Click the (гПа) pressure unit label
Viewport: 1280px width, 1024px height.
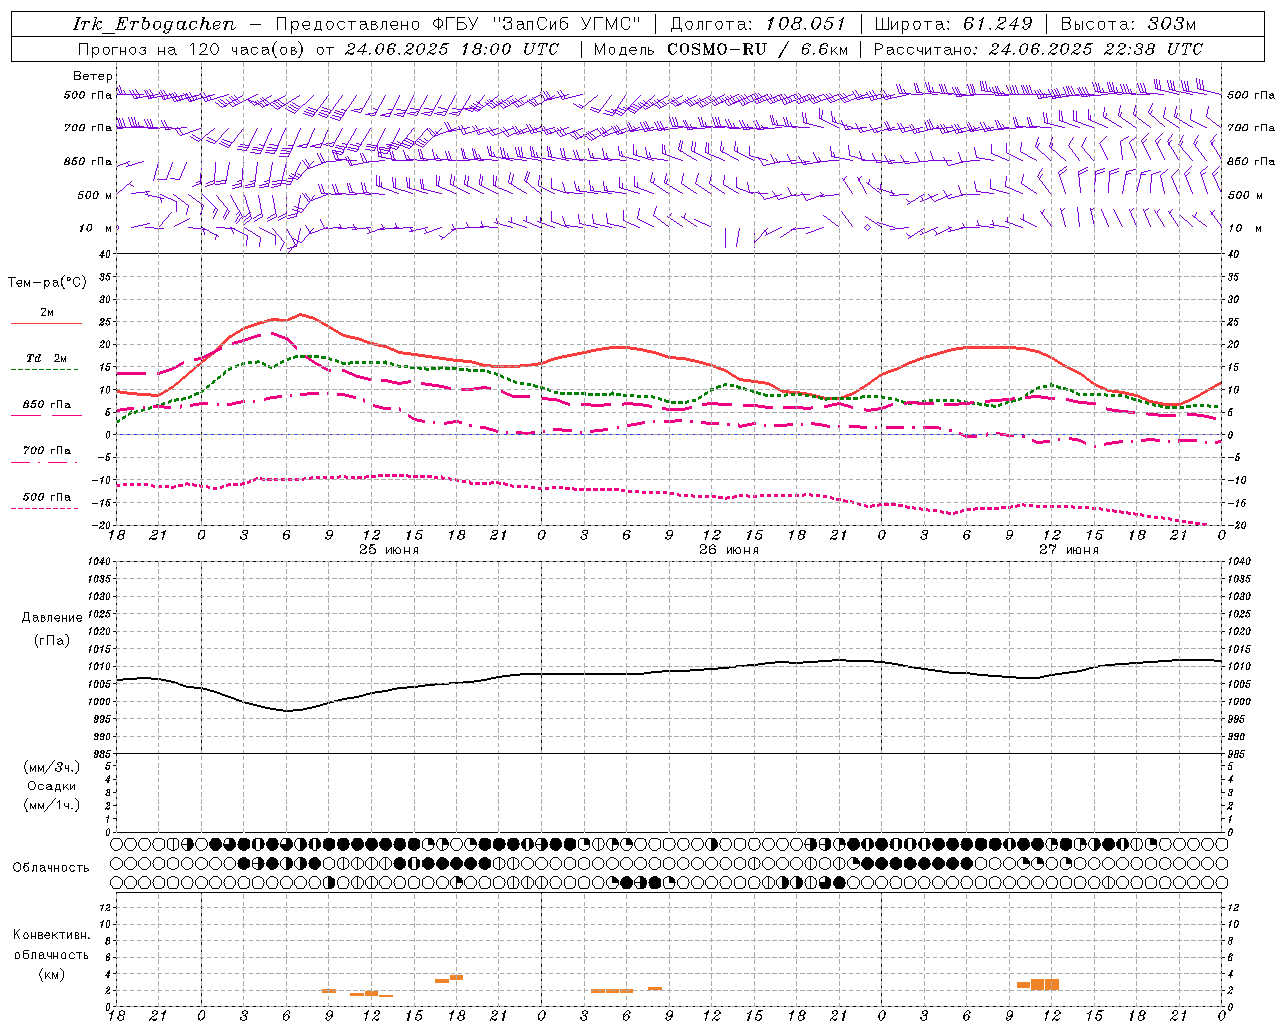(x=52, y=641)
